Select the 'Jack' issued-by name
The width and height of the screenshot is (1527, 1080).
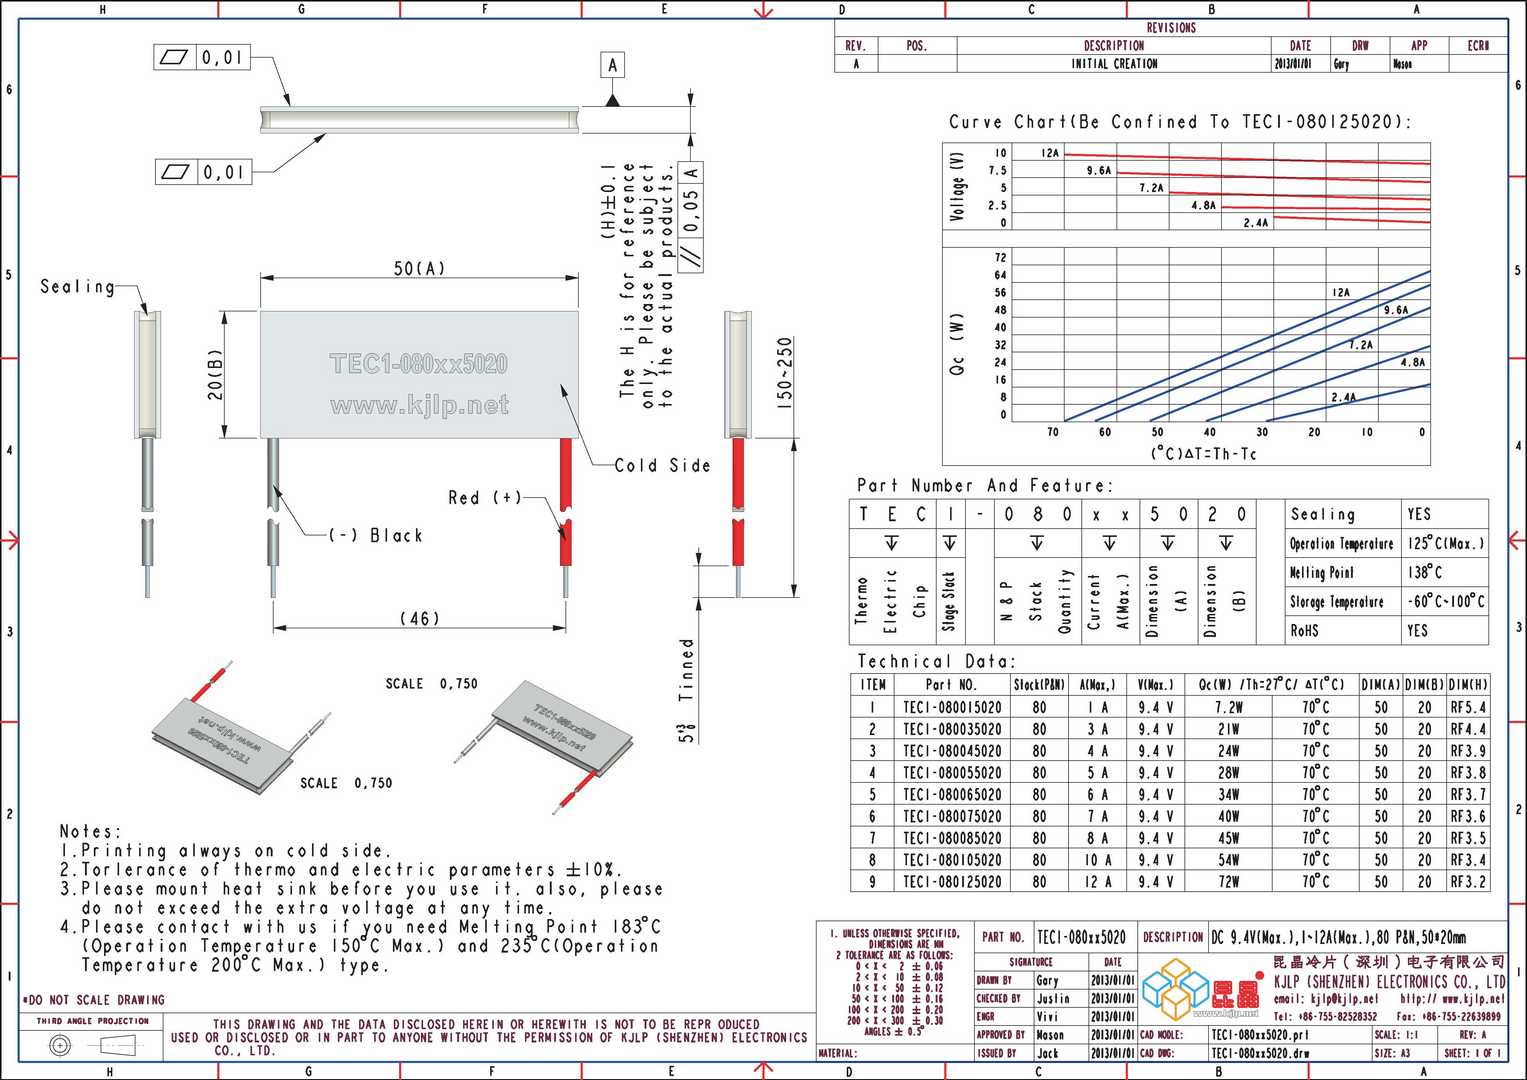1047,1053
